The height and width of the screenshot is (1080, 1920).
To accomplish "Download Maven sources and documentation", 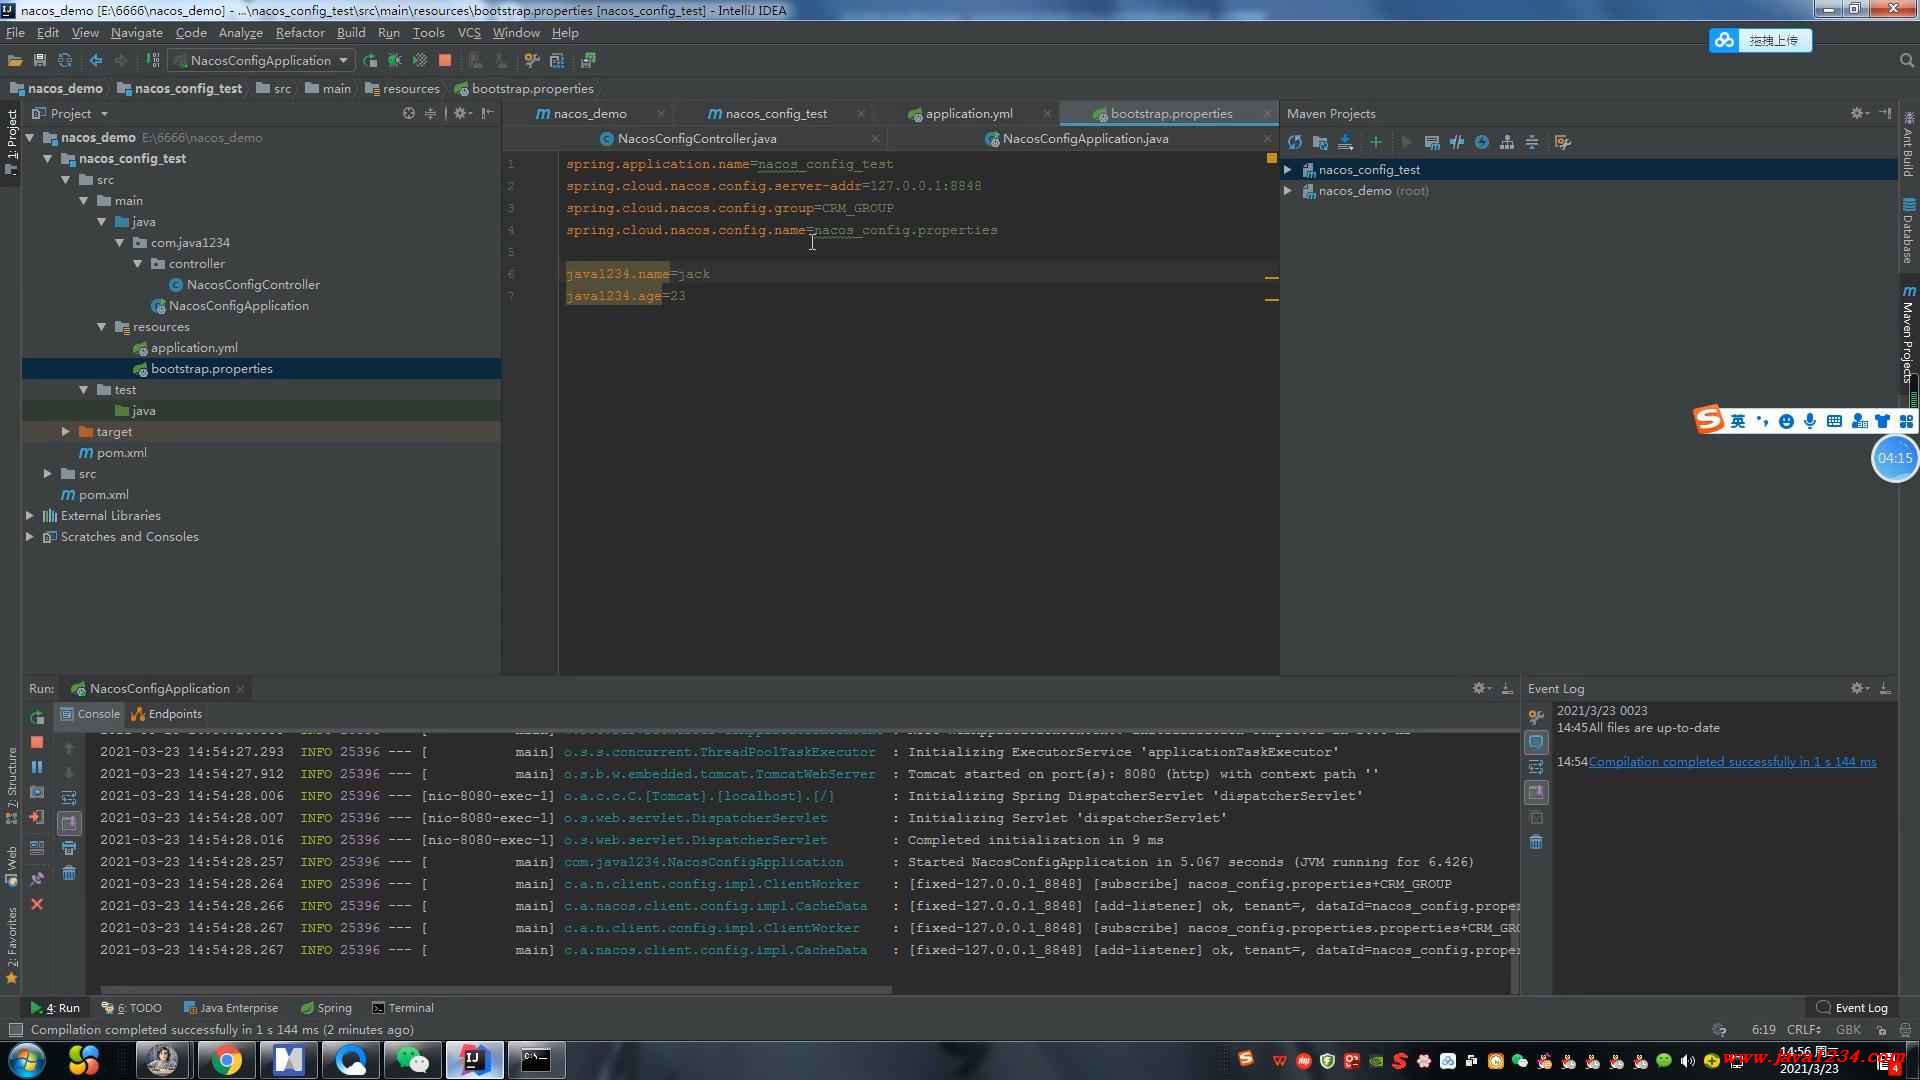I will [1345, 143].
